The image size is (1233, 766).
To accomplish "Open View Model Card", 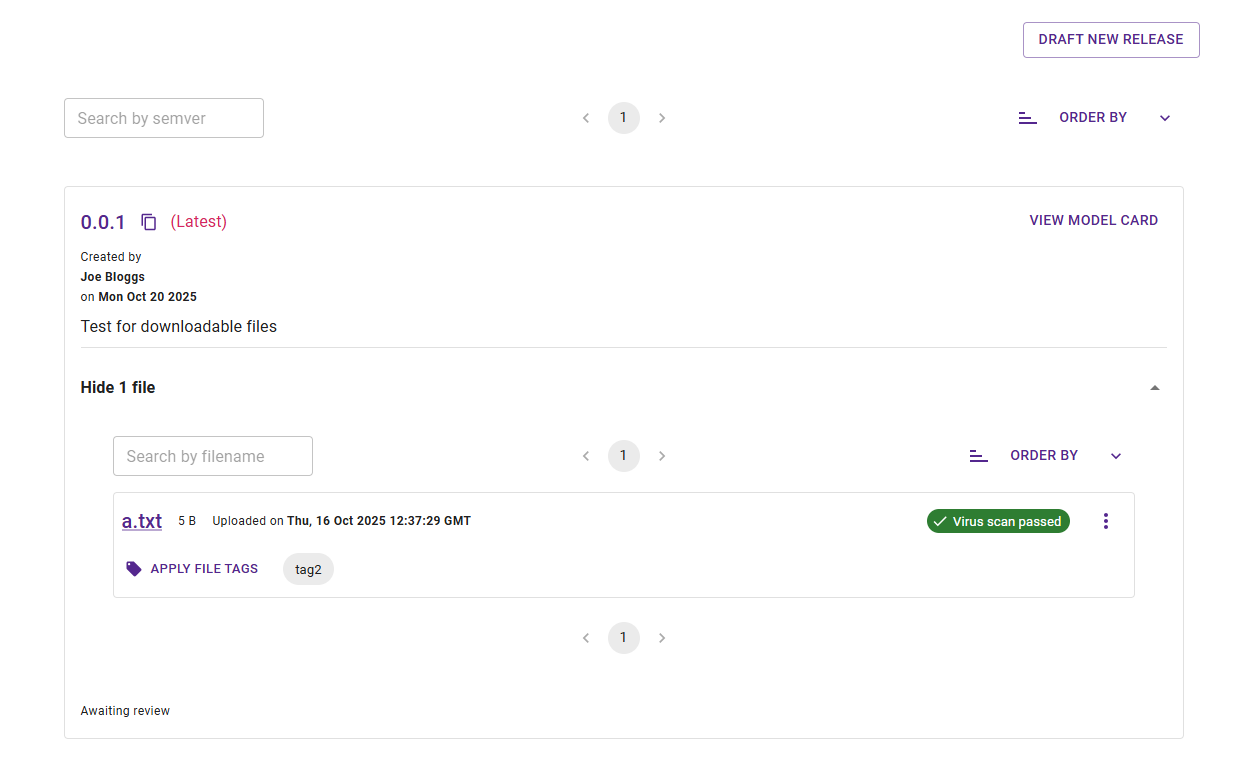I will pos(1093,220).
